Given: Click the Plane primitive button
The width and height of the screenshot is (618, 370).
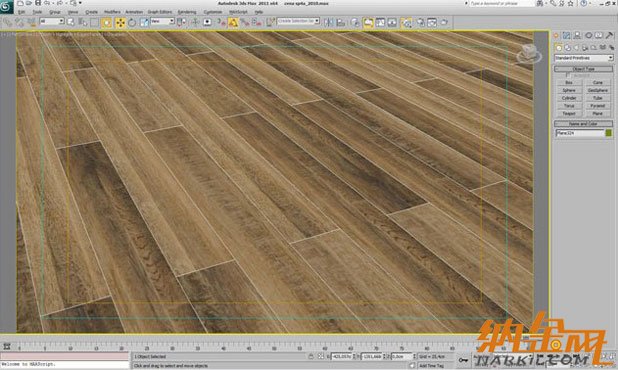Looking at the screenshot, I should tap(598, 113).
